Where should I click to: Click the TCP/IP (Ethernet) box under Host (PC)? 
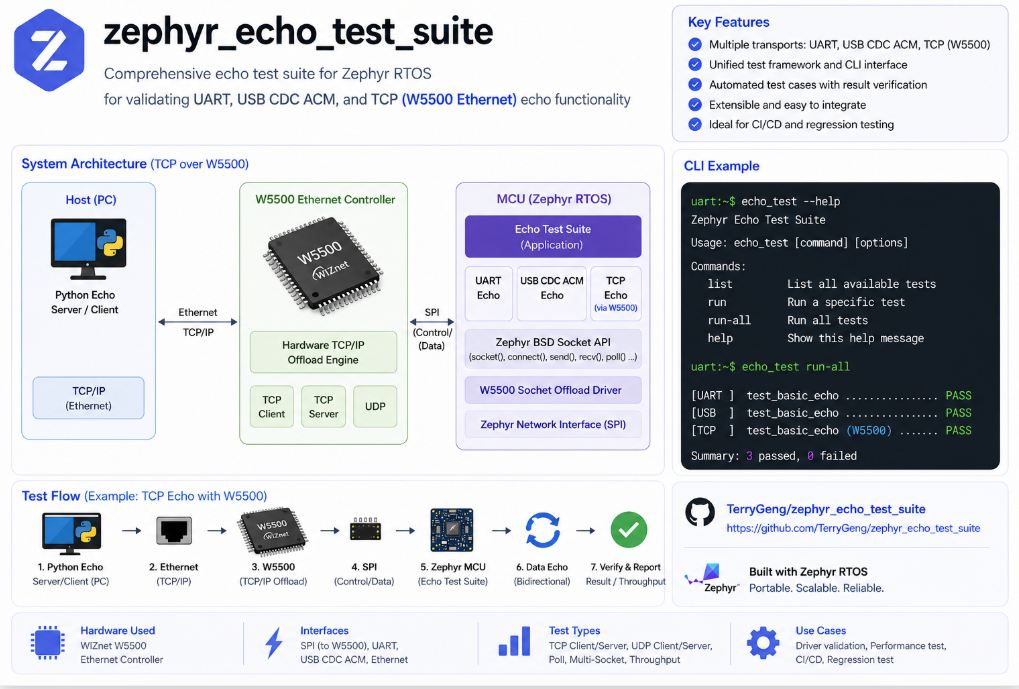click(x=88, y=398)
